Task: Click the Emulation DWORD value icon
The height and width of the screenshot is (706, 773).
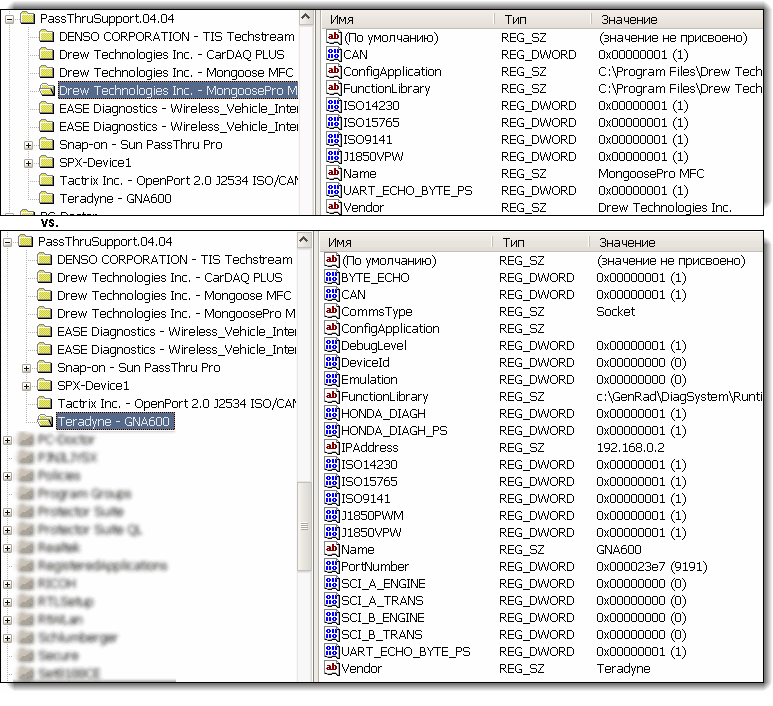Action: [x=332, y=380]
